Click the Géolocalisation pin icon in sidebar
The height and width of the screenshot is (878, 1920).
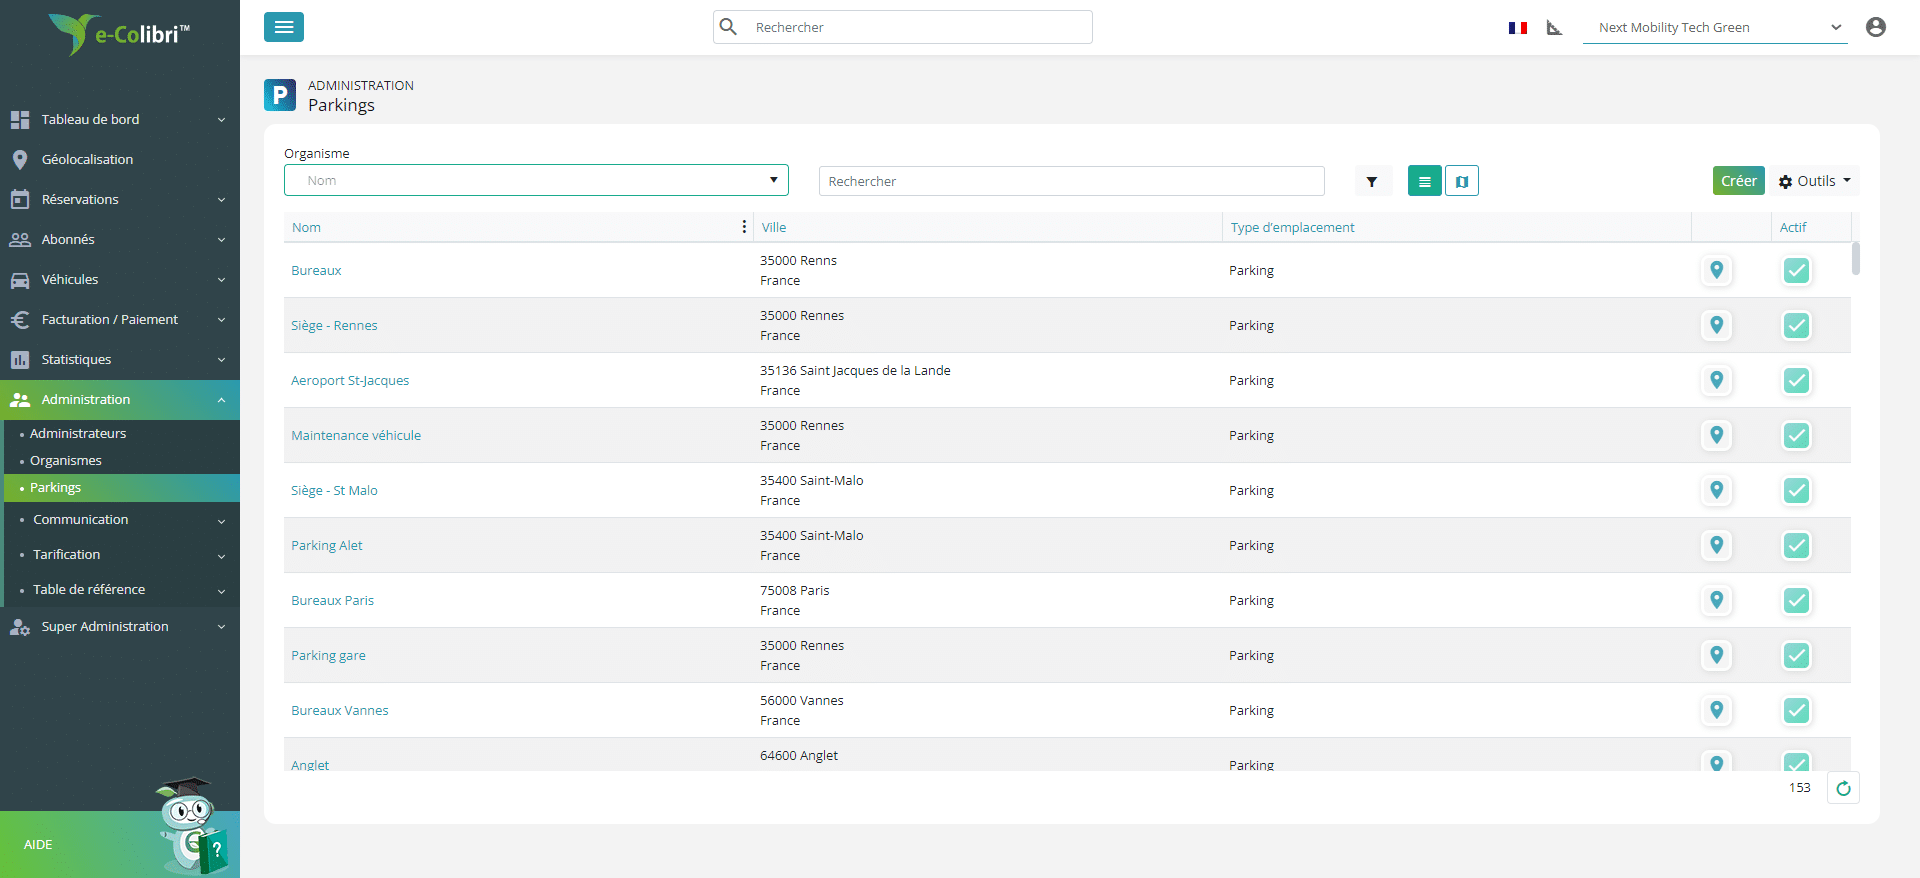click(x=20, y=159)
